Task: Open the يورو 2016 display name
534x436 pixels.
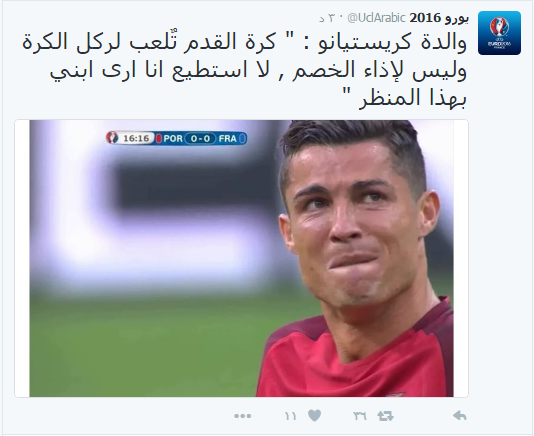Action: pos(439,18)
